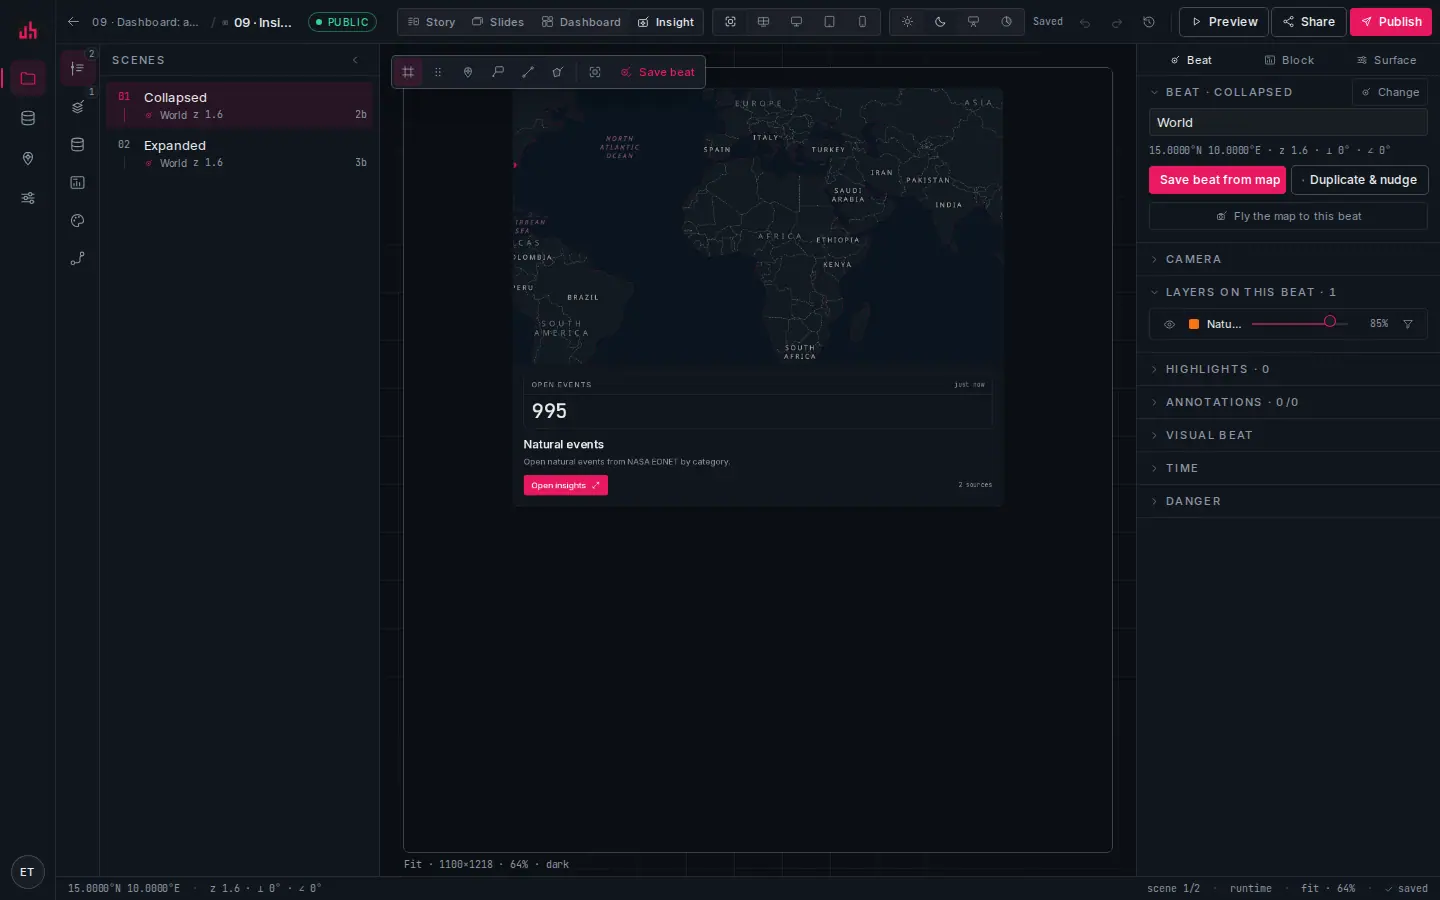Screen dimensions: 1440x900
Task: Switch to light theme sun icon
Action: pyautogui.click(x=907, y=21)
